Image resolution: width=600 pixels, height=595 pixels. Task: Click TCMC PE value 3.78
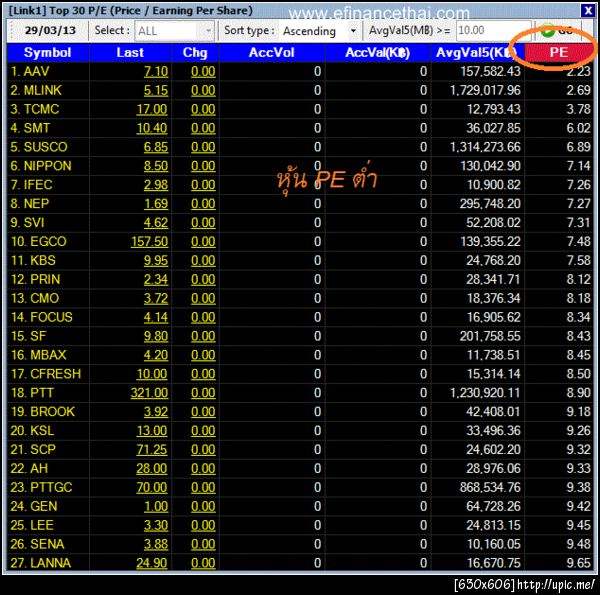(579, 109)
